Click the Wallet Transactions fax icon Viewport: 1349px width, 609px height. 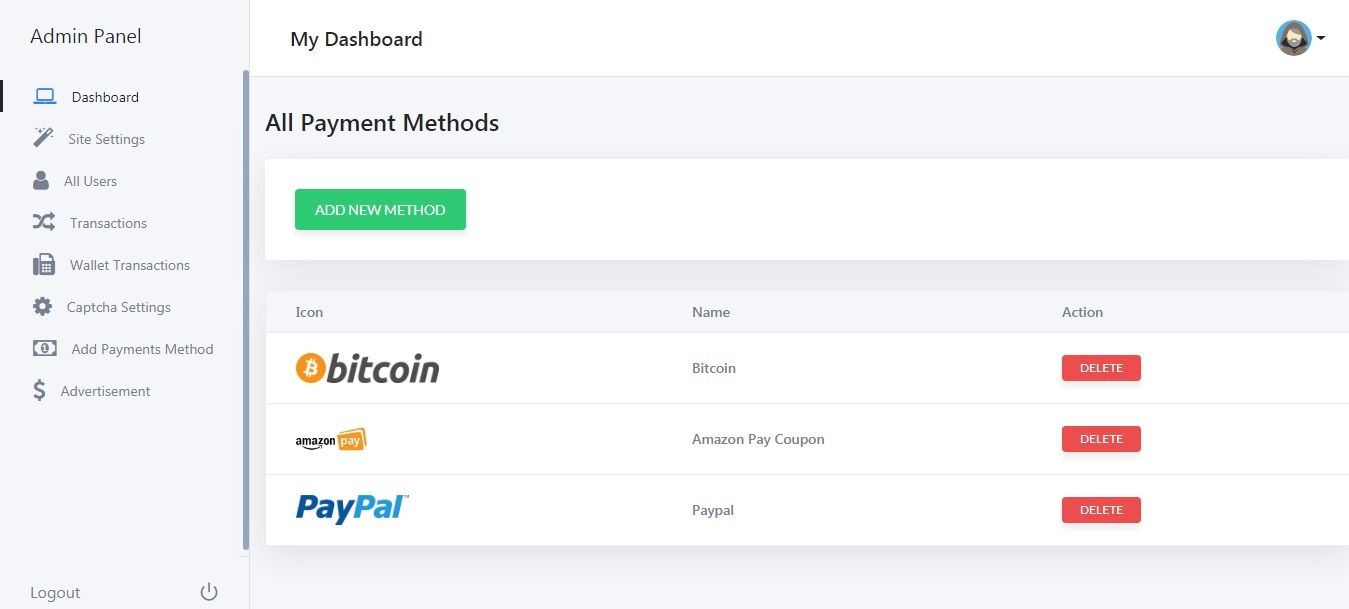click(43, 265)
